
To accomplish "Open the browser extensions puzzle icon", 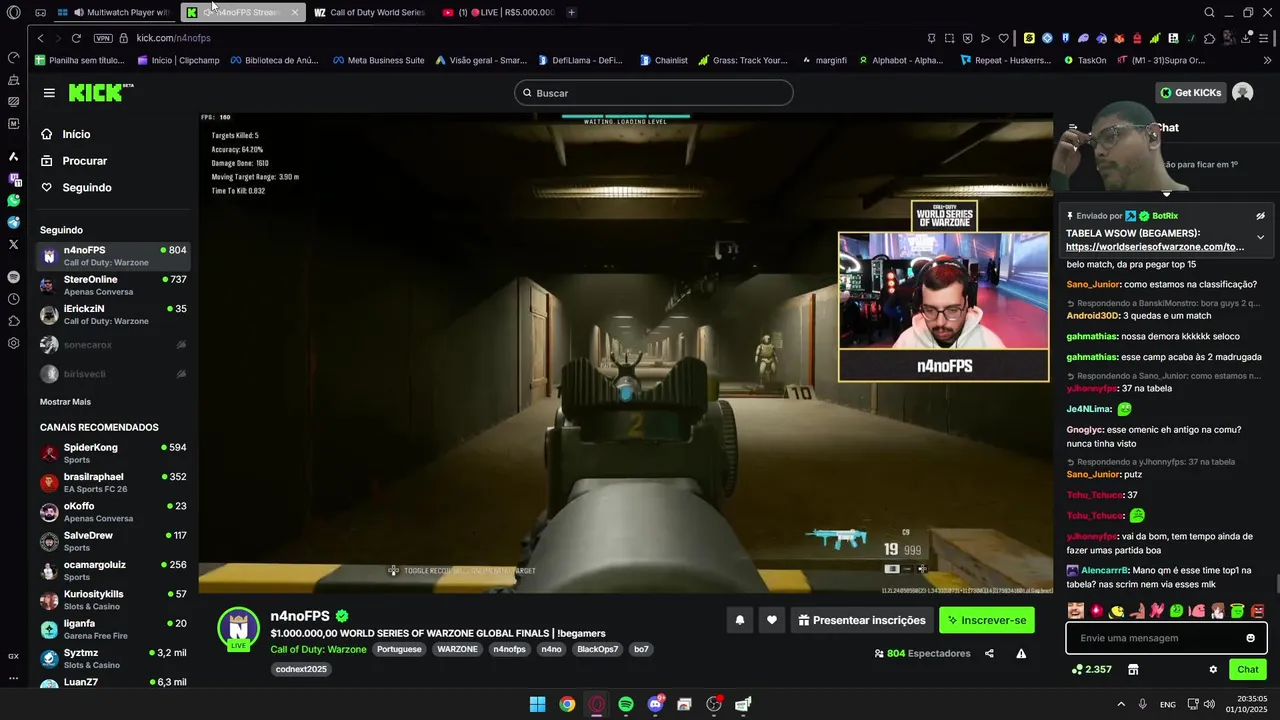I will [x=1209, y=38].
